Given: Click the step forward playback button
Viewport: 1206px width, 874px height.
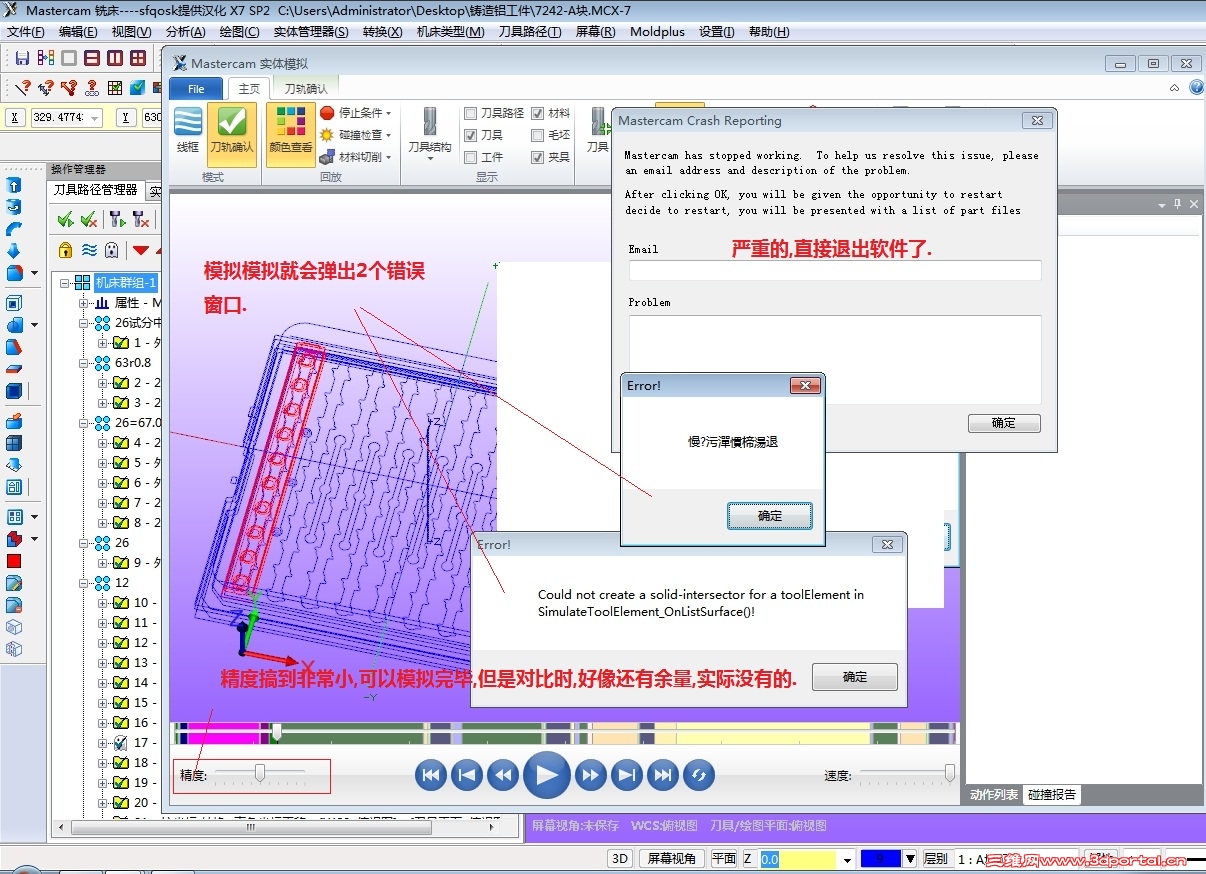Looking at the screenshot, I should (x=627, y=774).
